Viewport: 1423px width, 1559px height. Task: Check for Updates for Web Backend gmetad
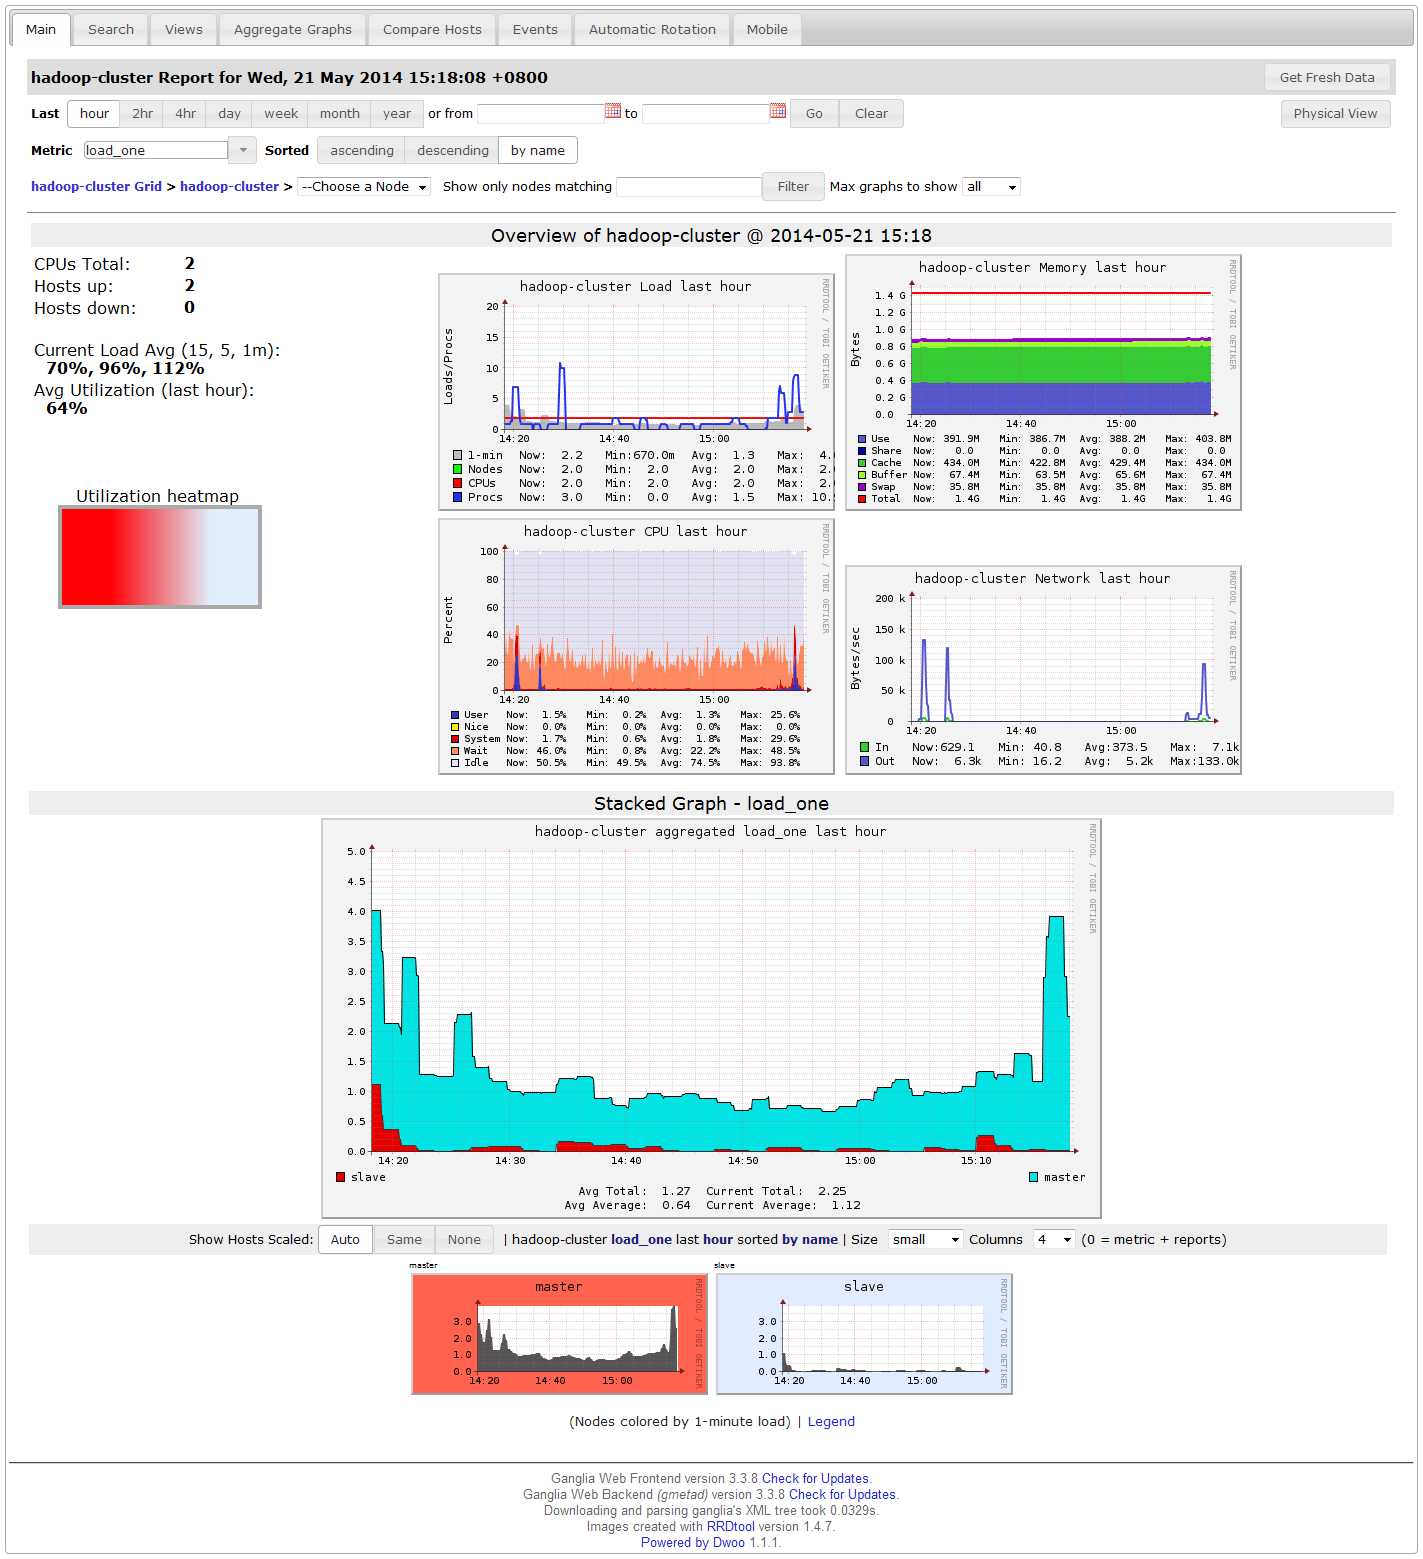tap(842, 1495)
